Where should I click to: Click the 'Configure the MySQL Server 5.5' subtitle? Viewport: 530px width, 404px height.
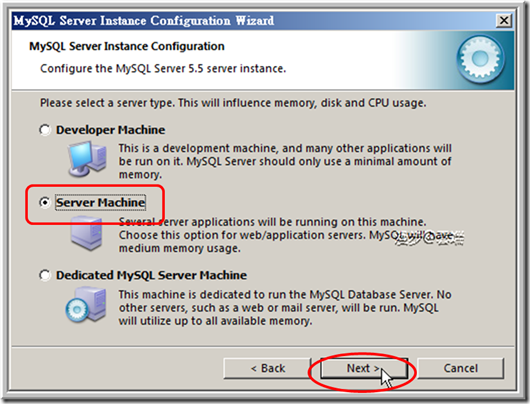coord(163,69)
